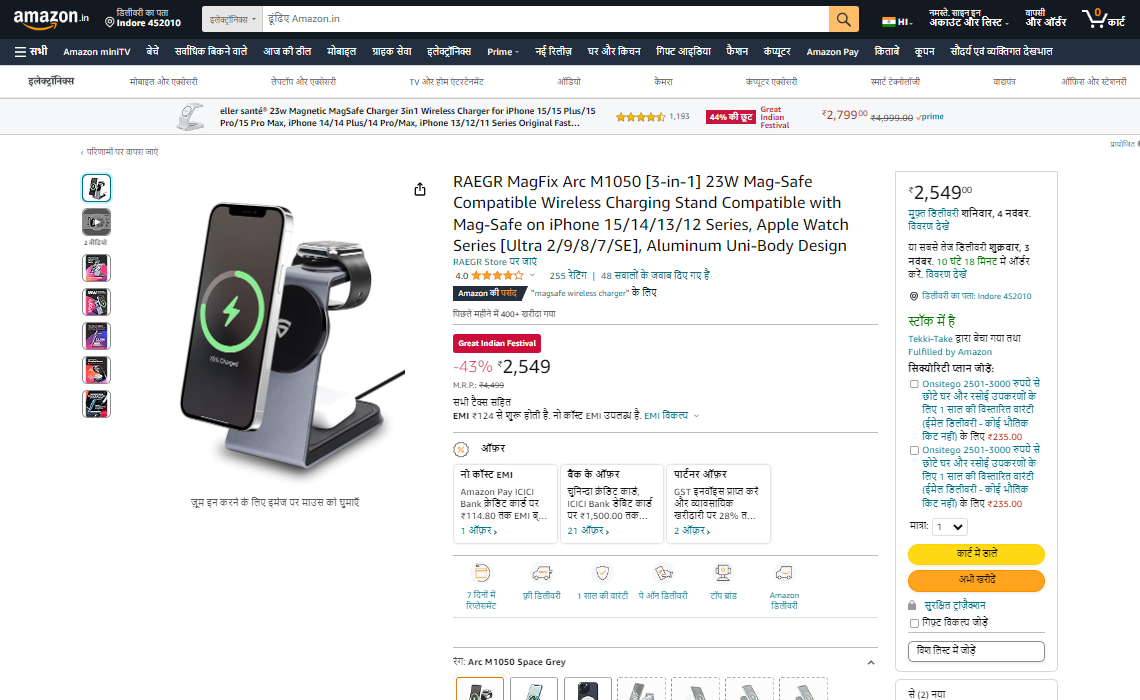Open the Tekki-Take seller link
Viewport: 1140px width, 700px height.
[930, 339]
